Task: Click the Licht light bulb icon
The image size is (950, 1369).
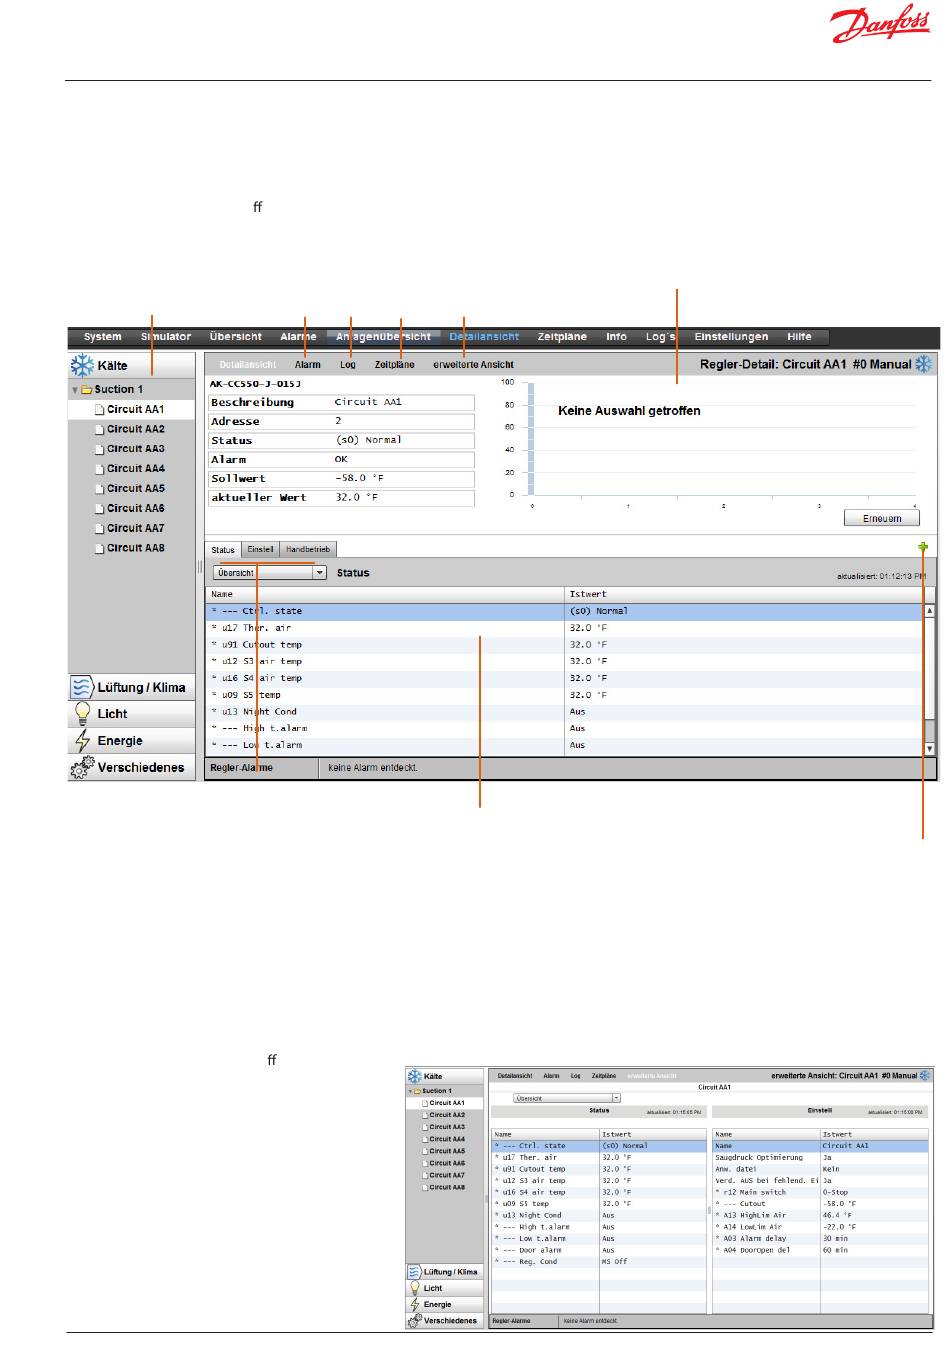Action: (x=83, y=713)
